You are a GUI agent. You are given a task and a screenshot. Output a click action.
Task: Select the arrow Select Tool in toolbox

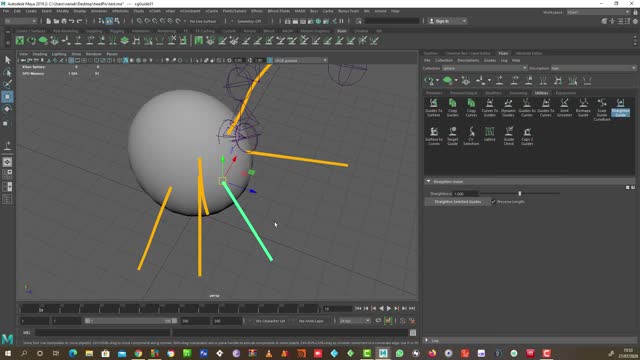[x=7, y=60]
